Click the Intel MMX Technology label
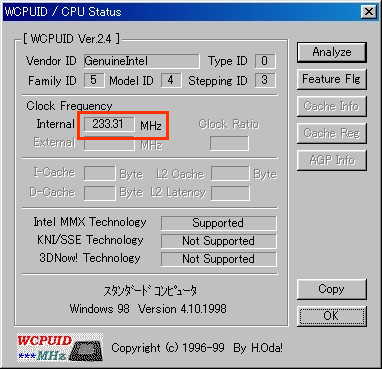382x369 pixels. 90,222
